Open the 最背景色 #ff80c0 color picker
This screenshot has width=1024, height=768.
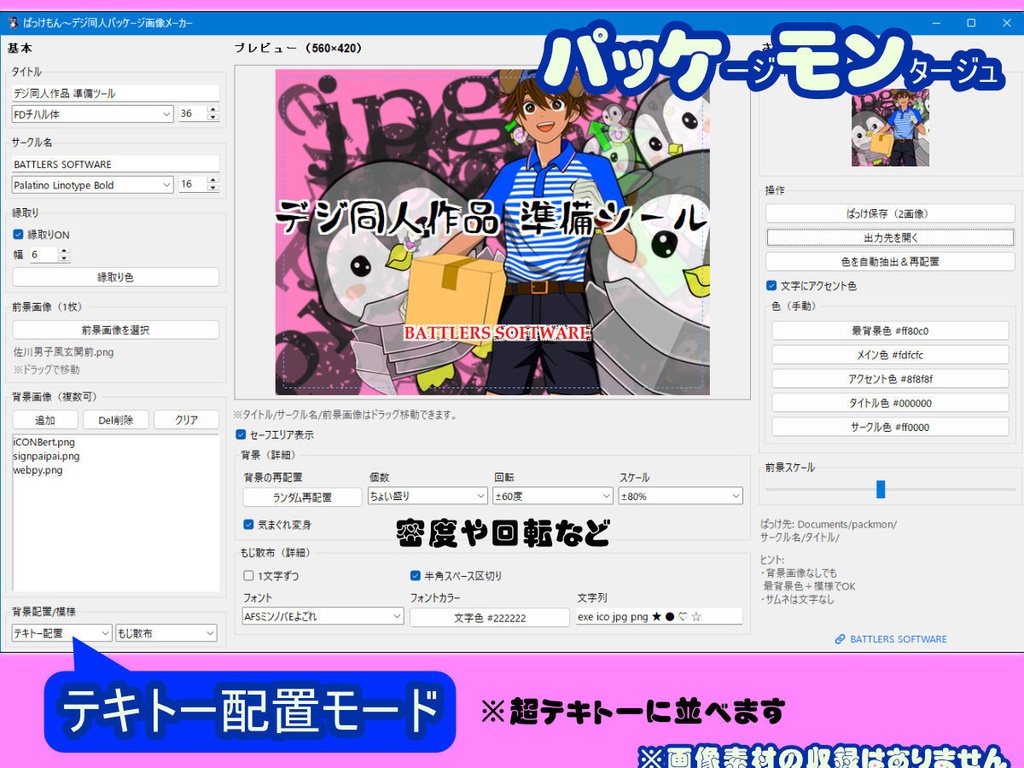(x=889, y=331)
